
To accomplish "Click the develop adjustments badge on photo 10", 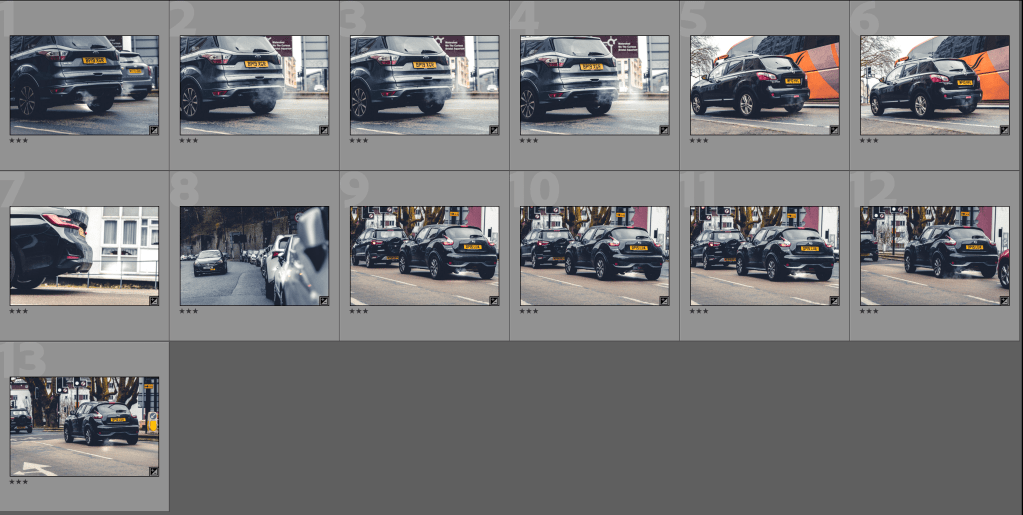I will [664, 300].
